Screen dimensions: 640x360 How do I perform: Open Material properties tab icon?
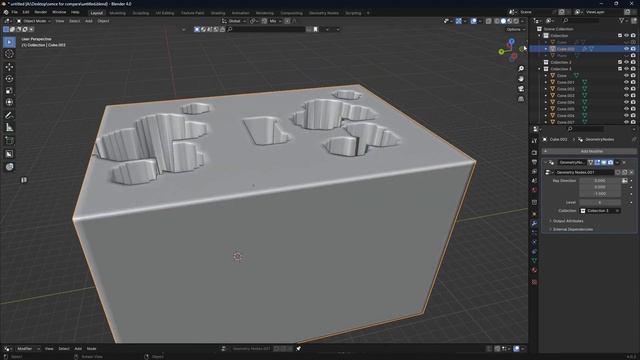pos(534,270)
